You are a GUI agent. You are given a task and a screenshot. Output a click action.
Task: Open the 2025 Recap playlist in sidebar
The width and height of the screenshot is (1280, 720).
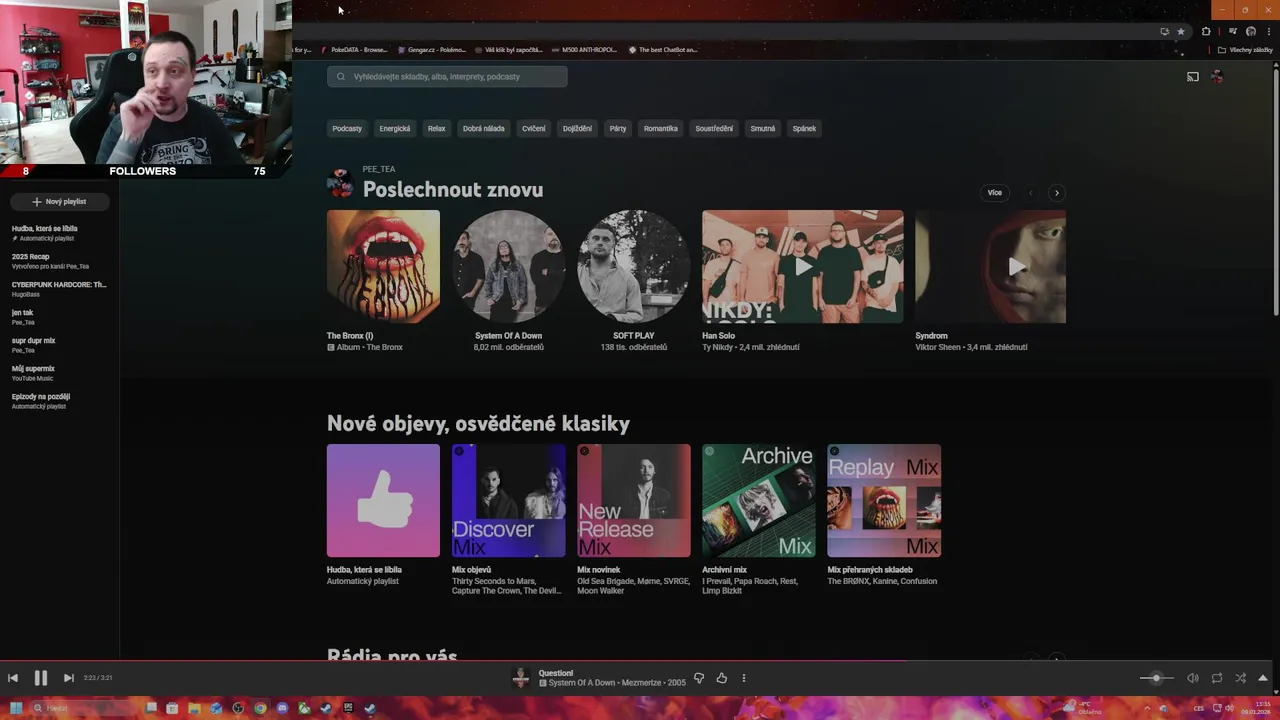[x=59, y=261]
